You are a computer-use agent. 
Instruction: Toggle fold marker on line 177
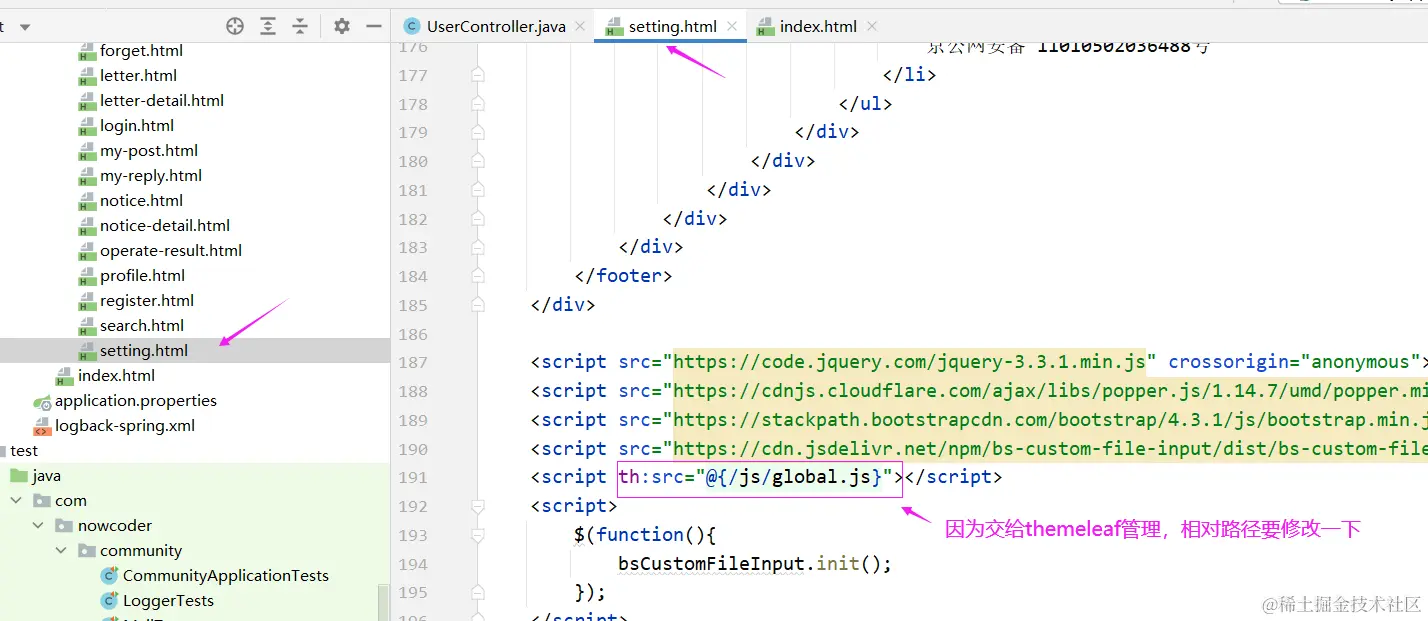(x=477, y=75)
